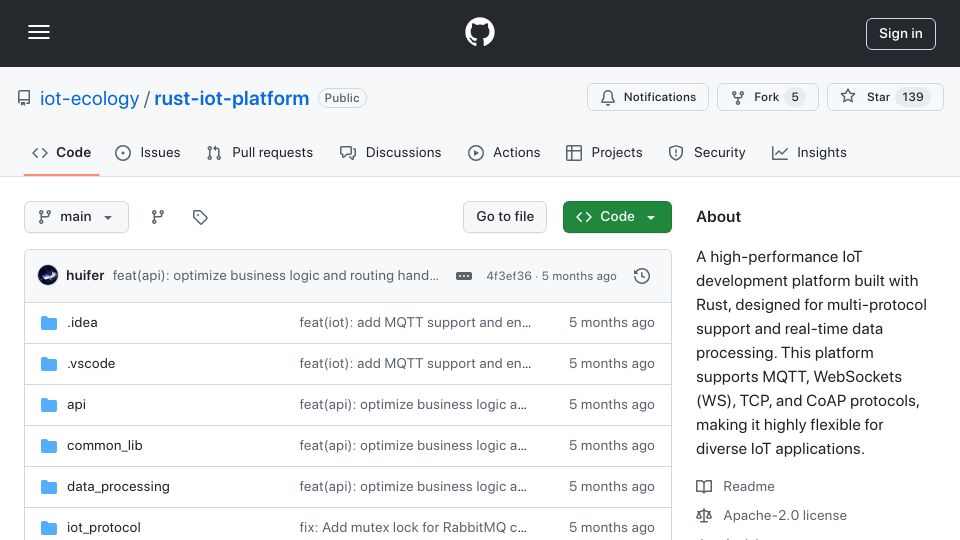Open the api row's commit message
Image resolution: width=960 pixels, height=540 pixels.
tap(413, 405)
